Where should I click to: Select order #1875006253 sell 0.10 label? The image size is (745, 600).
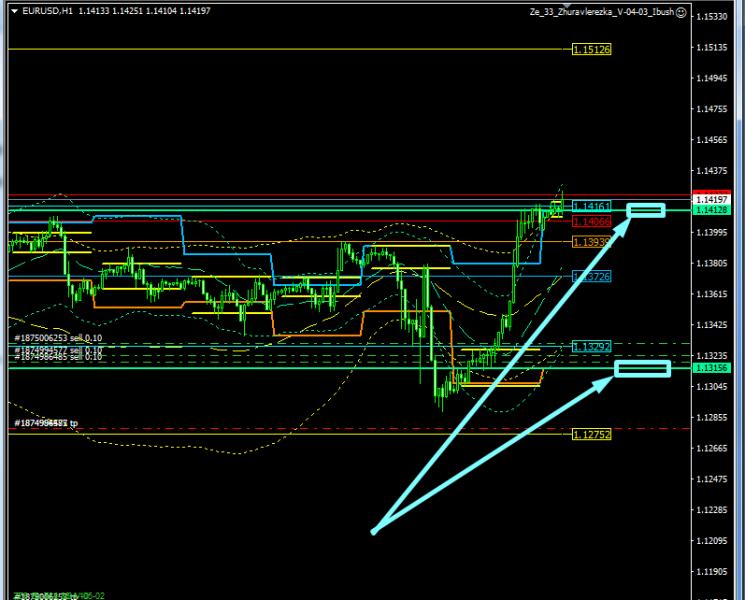click(x=58, y=338)
